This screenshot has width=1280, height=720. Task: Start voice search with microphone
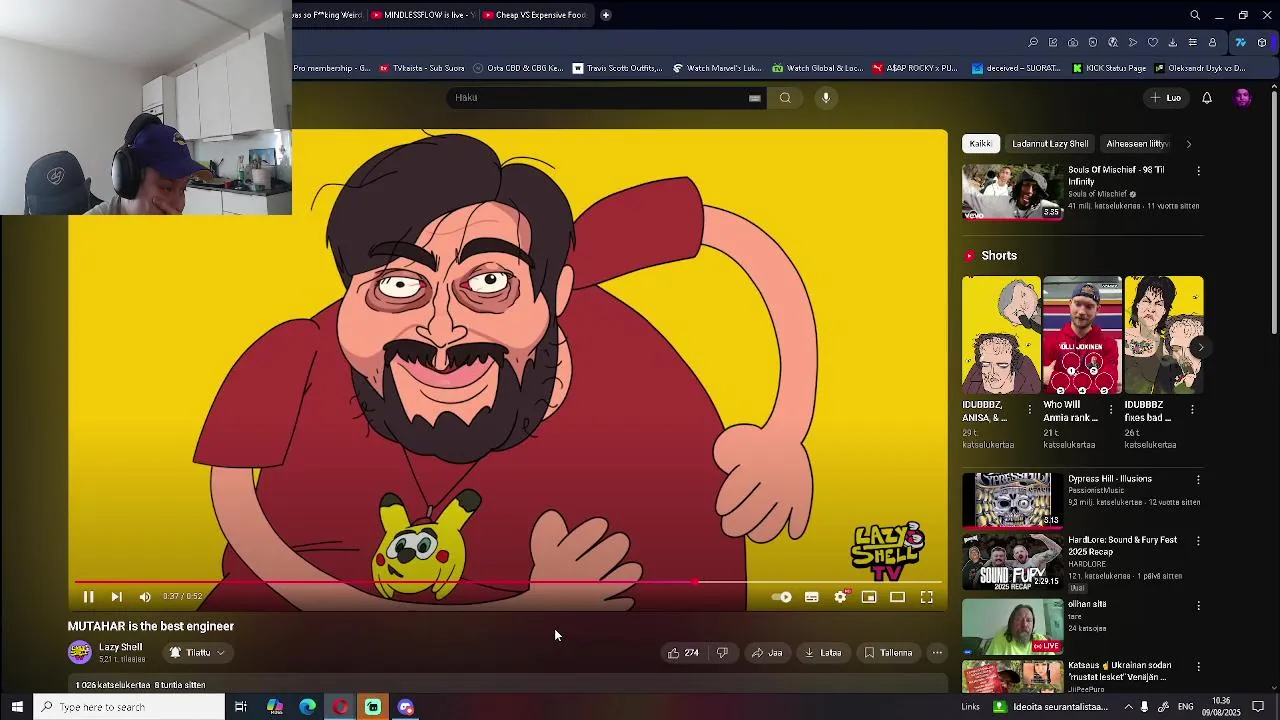coord(826,98)
